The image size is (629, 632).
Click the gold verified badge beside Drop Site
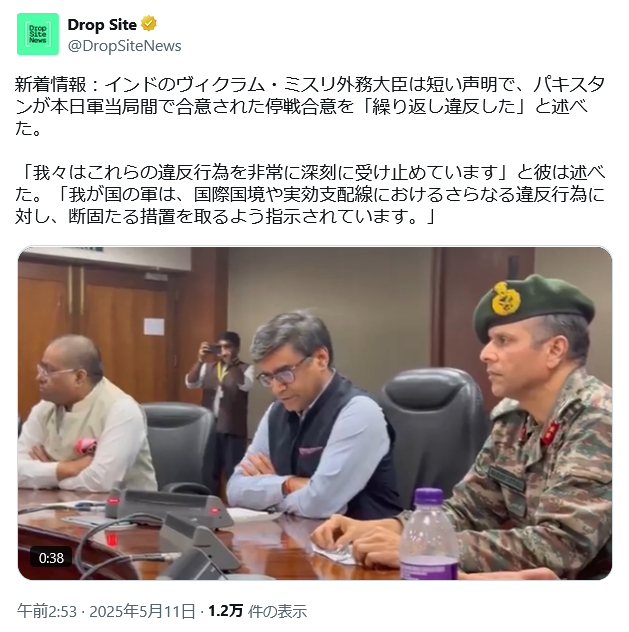pyautogui.click(x=149, y=24)
